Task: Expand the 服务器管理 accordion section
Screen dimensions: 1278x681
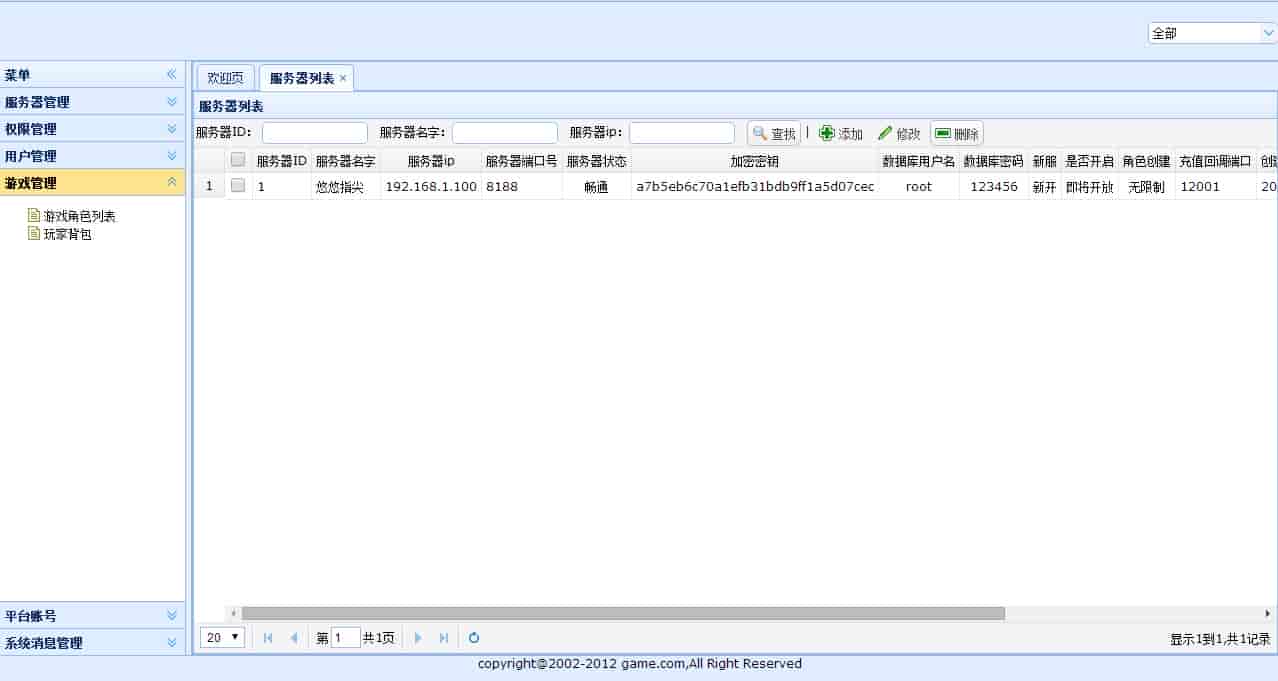Action: (171, 102)
